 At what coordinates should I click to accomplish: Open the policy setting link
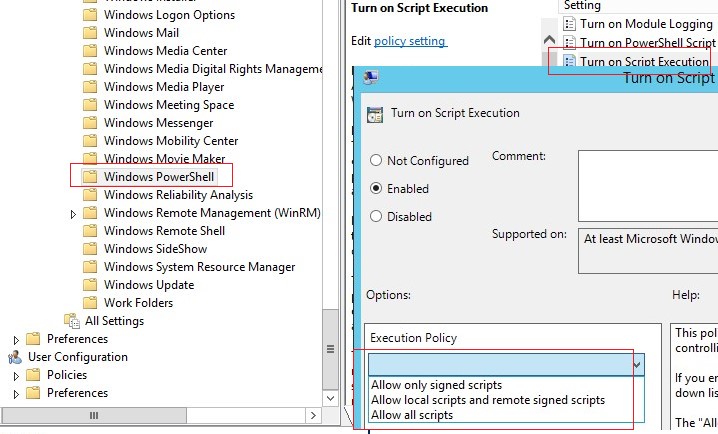pyautogui.click(x=410, y=41)
